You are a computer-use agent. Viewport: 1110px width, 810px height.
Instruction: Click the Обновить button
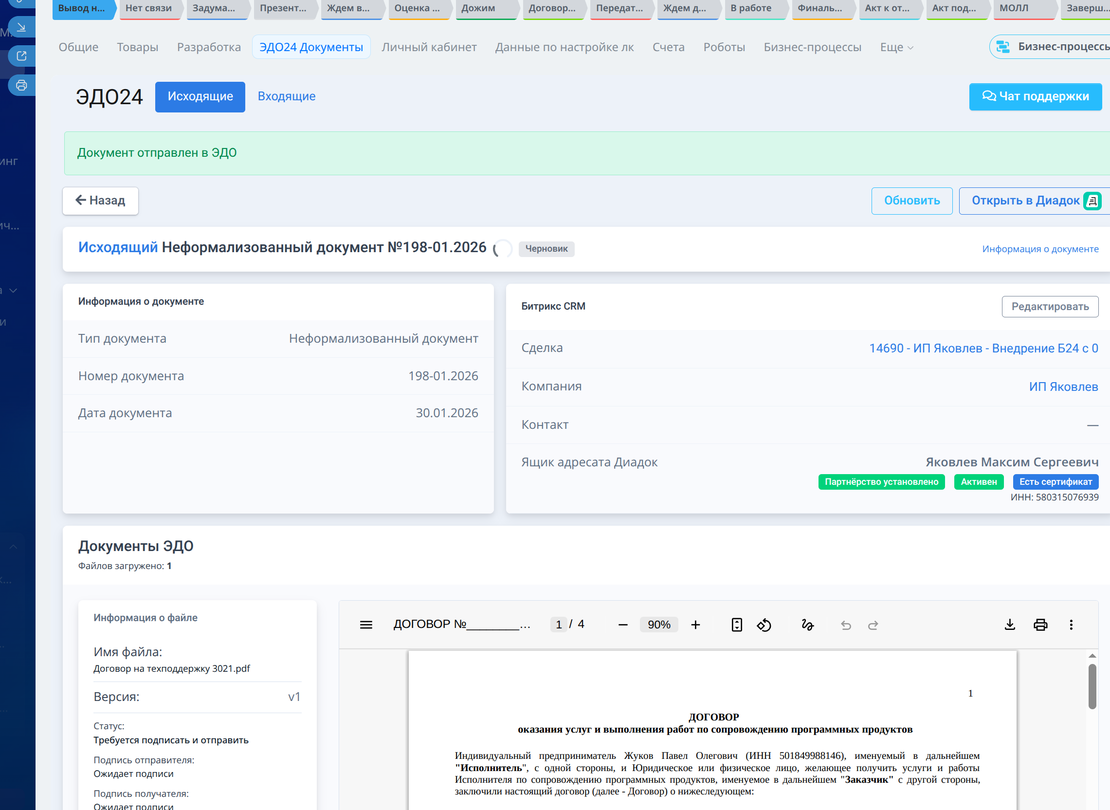click(x=911, y=201)
